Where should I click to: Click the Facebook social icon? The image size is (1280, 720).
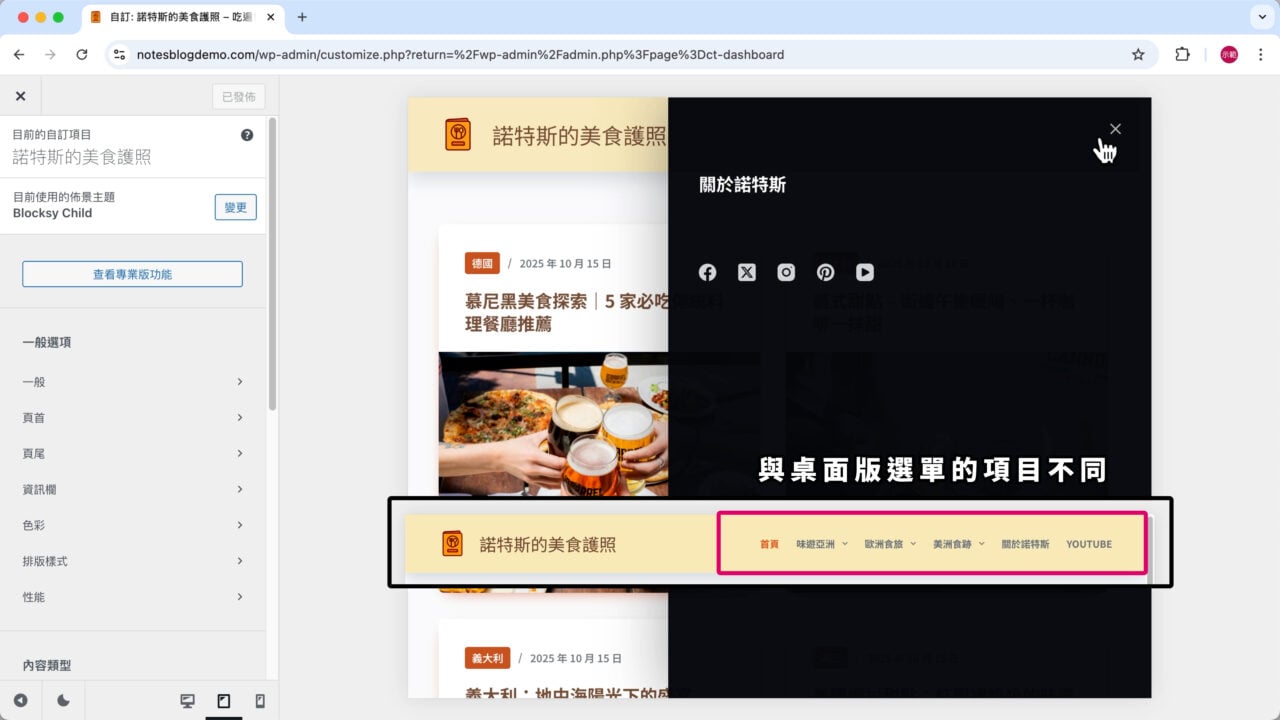pyautogui.click(x=707, y=272)
